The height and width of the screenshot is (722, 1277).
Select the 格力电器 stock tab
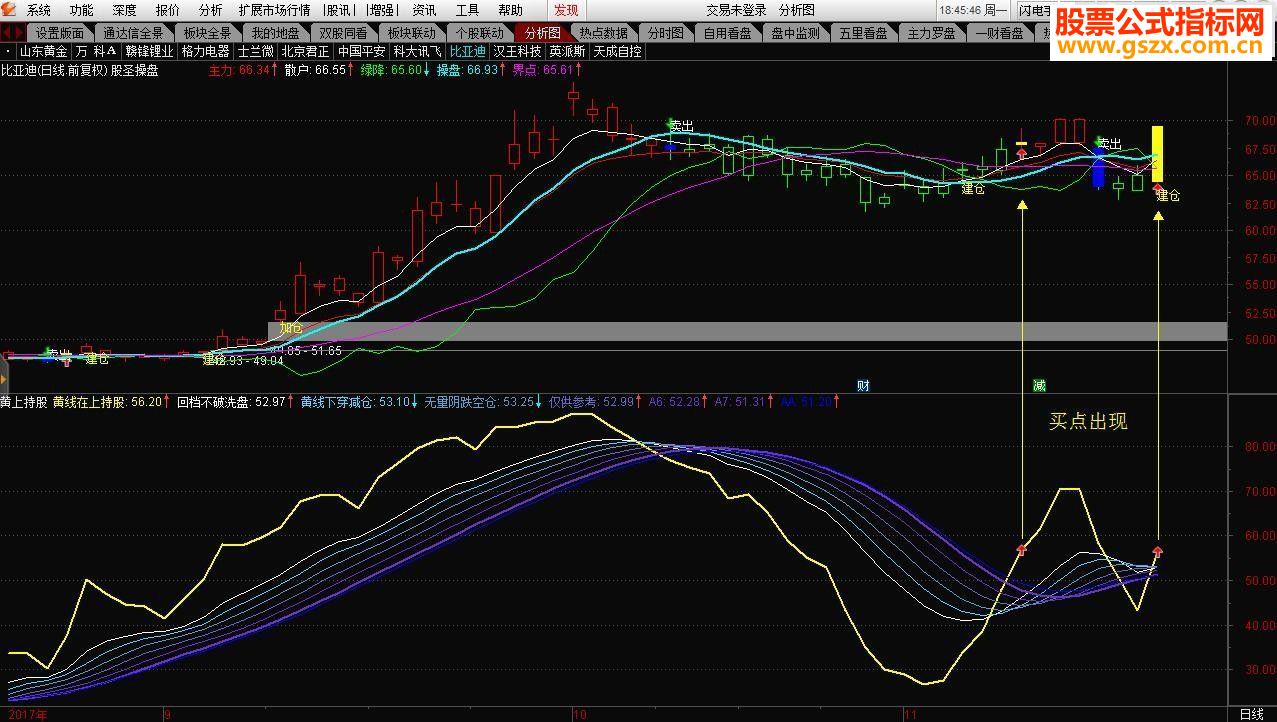(206, 51)
